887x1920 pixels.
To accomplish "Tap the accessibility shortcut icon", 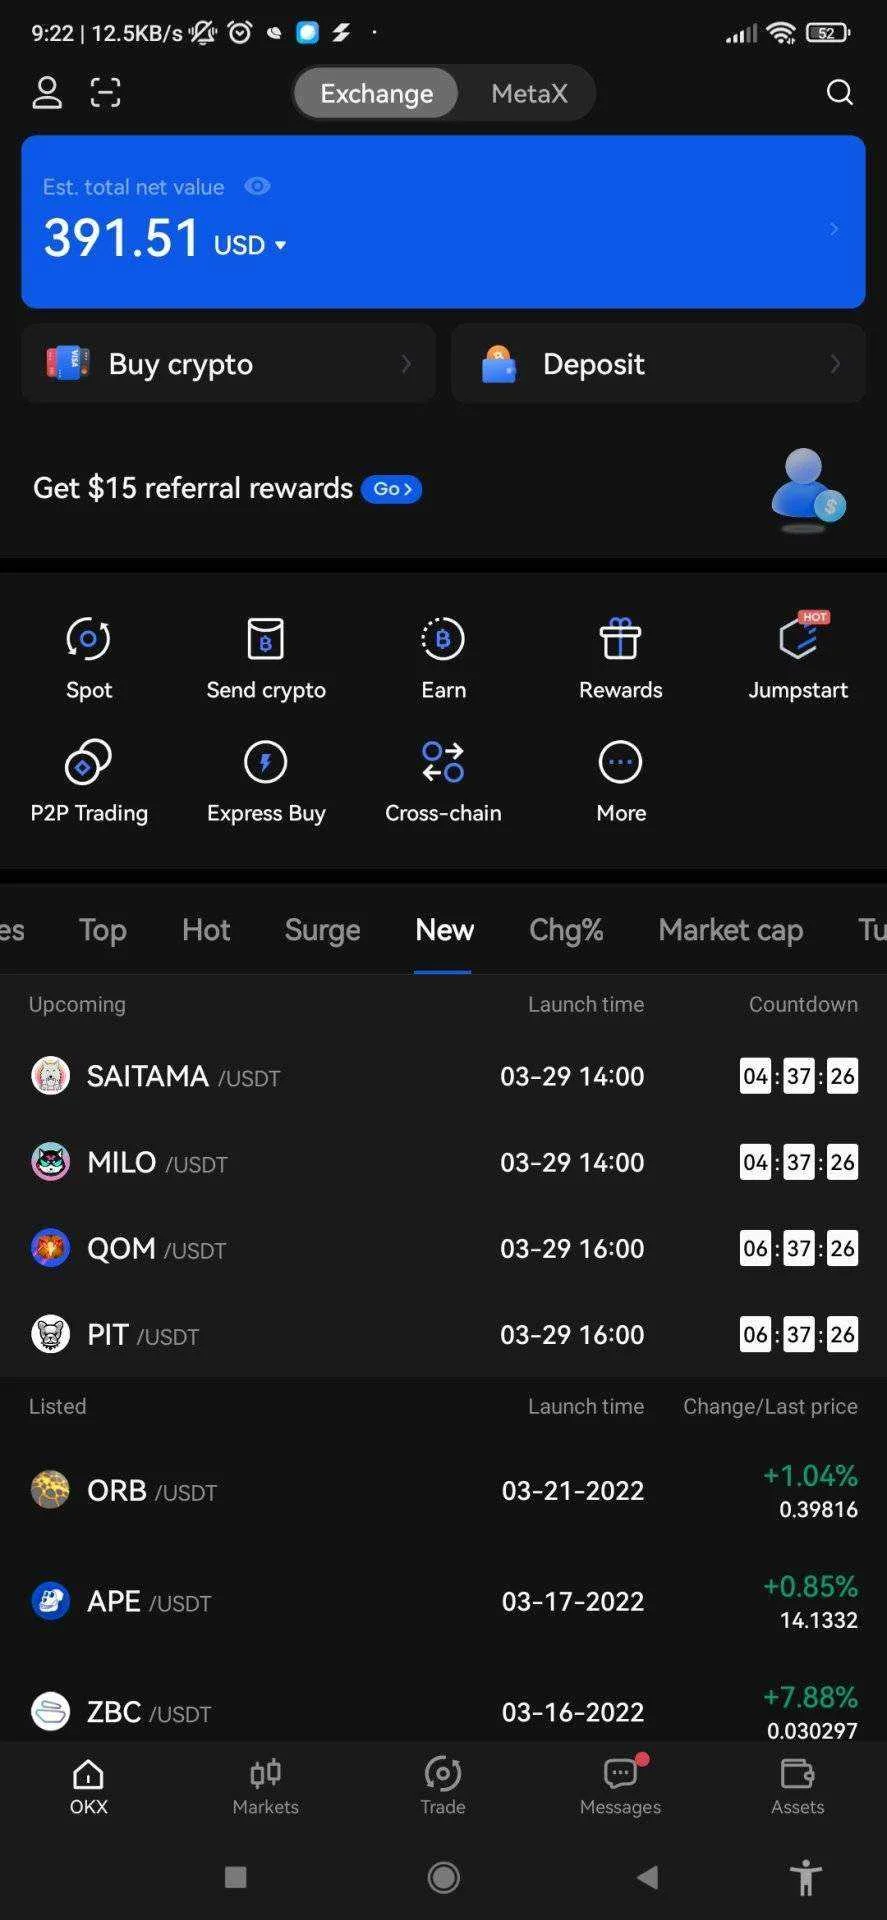I will click(x=806, y=1877).
